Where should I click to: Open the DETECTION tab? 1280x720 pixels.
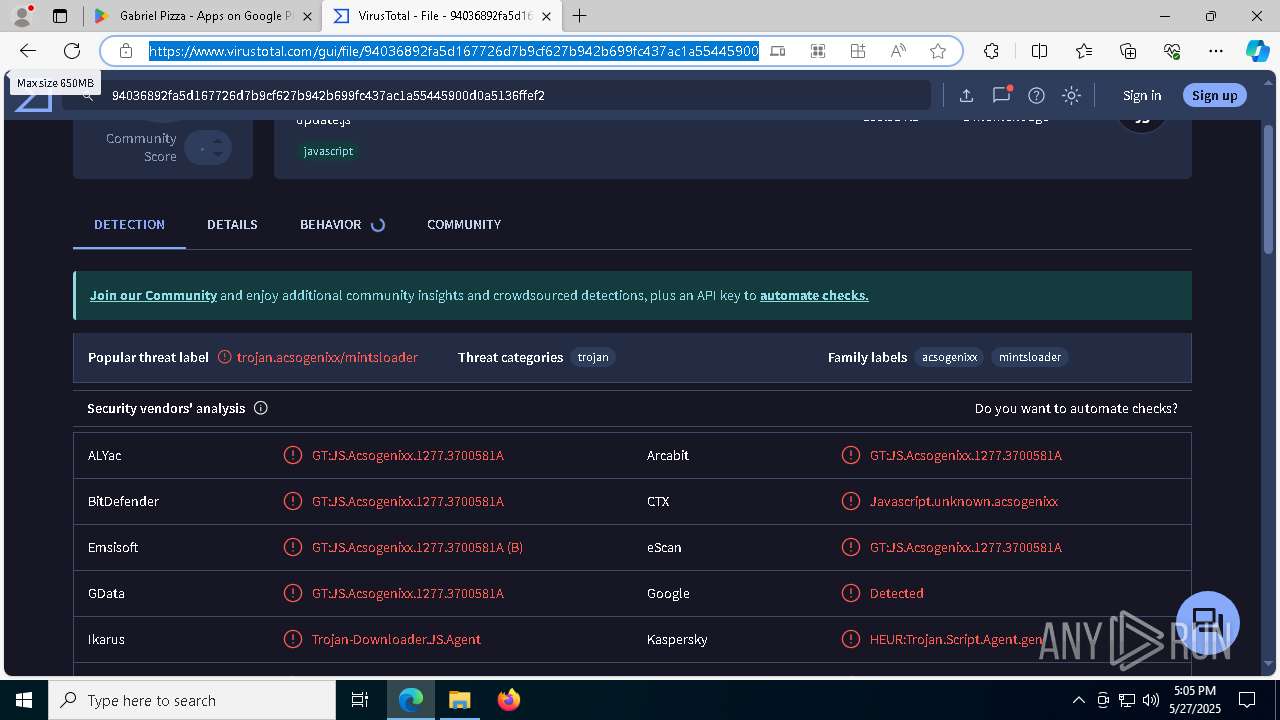129,224
